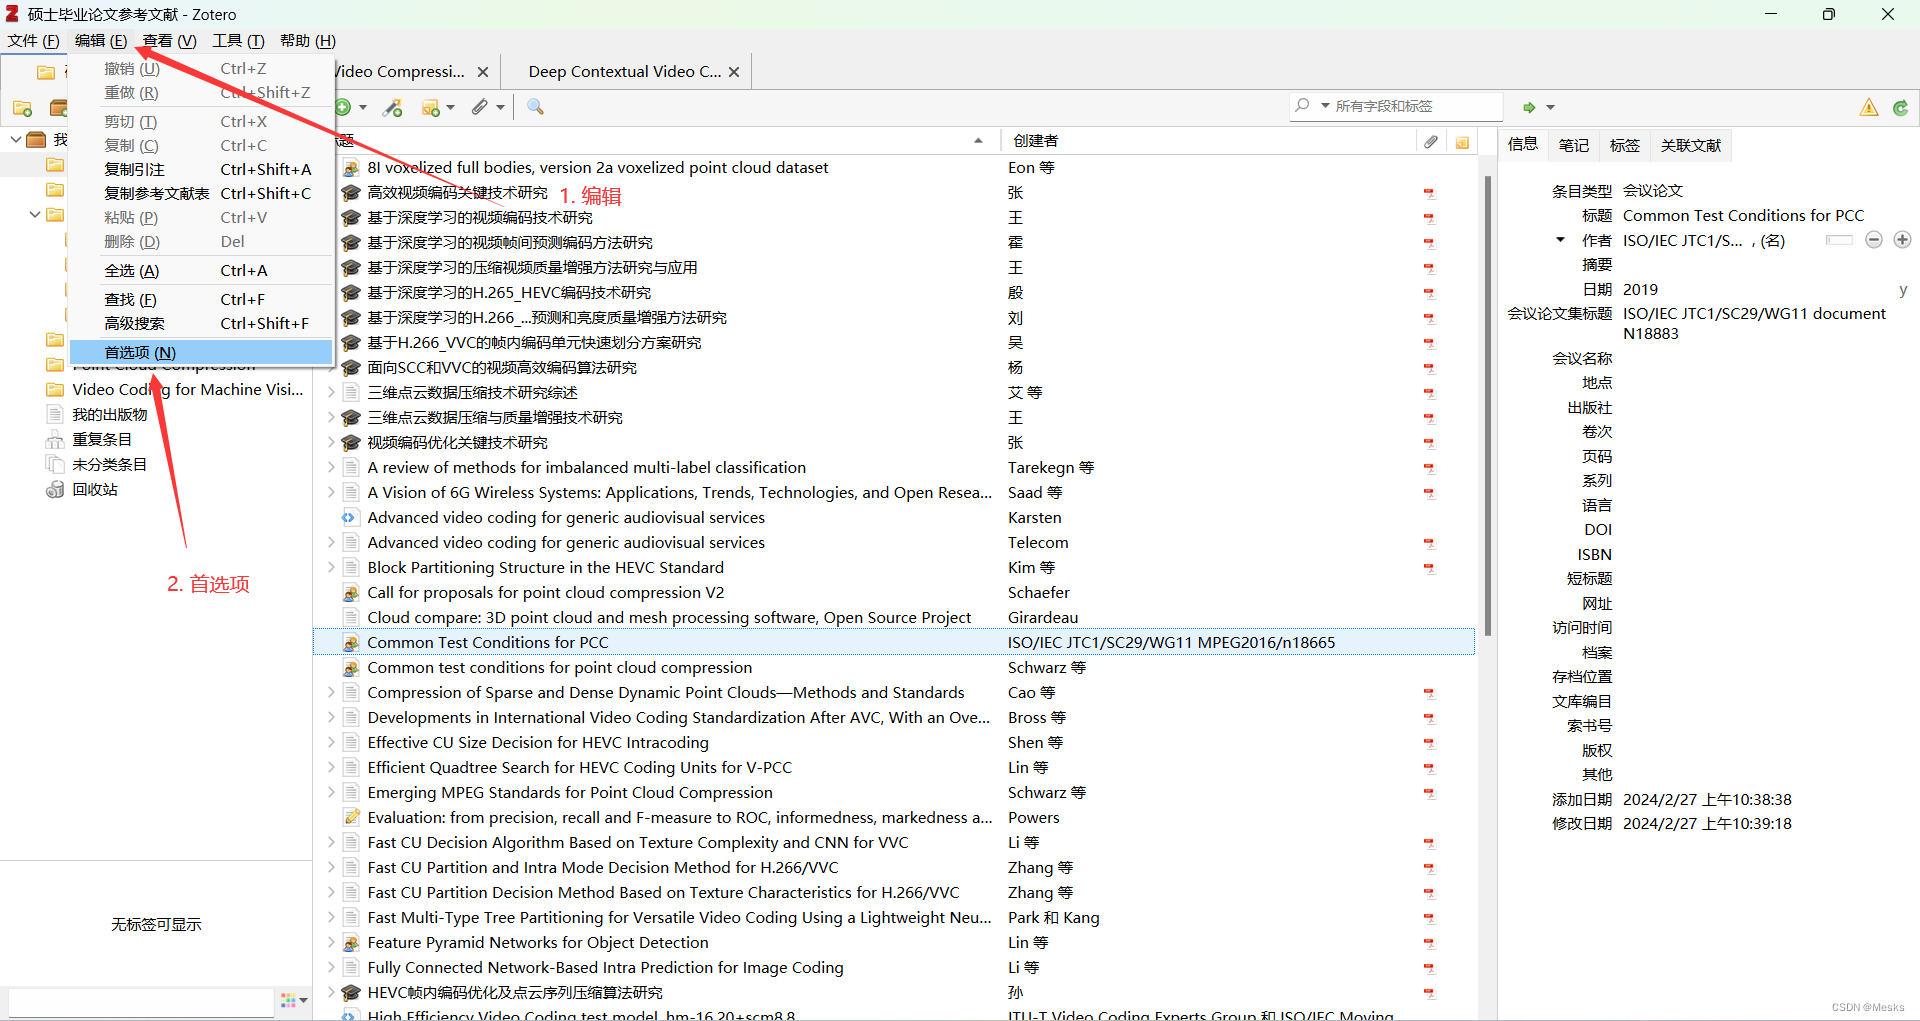The image size is (1920, 1021).
Task: Select the Common Test Conditions for PCC row
Action: pos(895,643)
